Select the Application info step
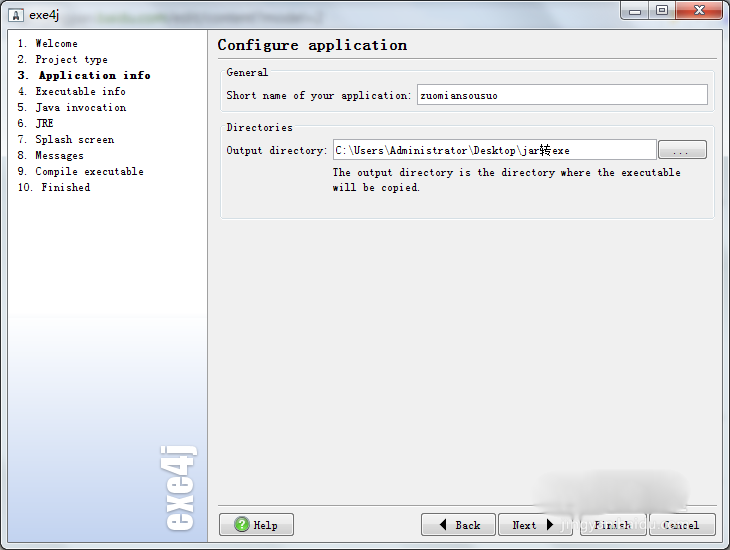The image size is (730, 550). click(x=94, y=75)
